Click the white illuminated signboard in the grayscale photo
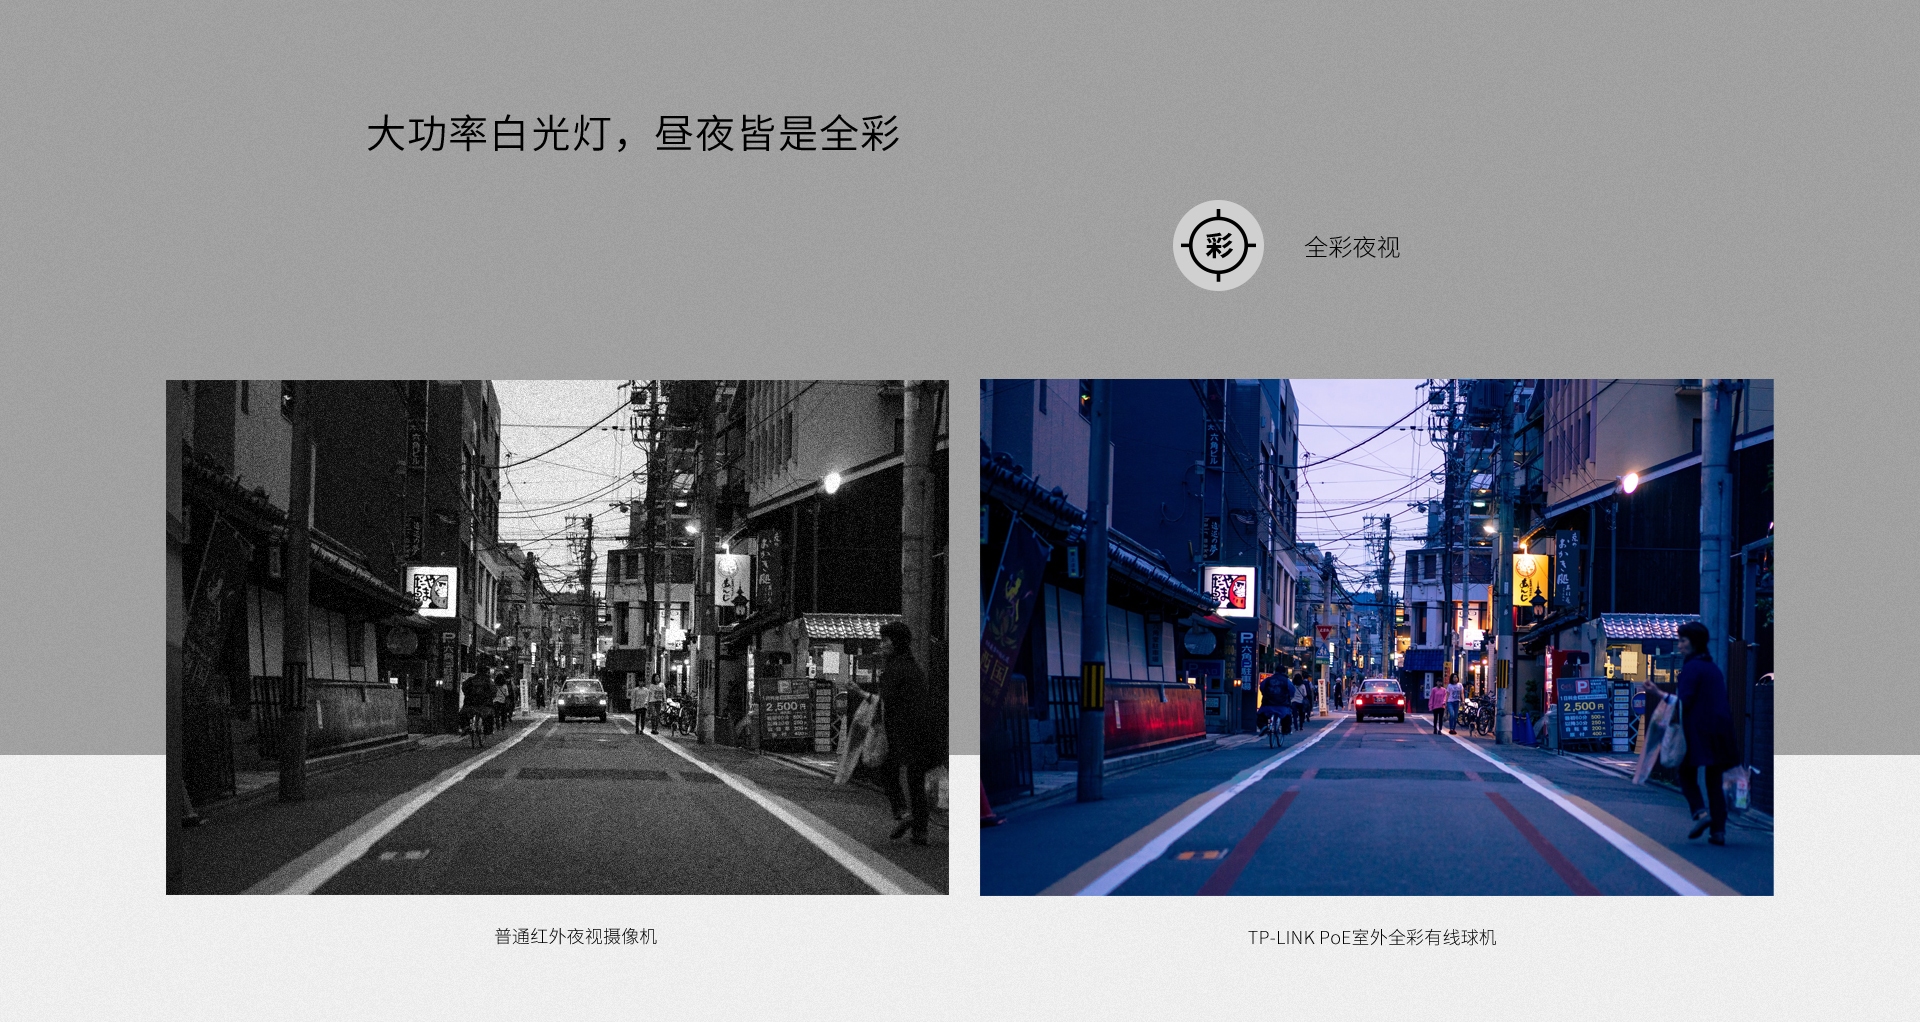Screen dimensions: 1920x1022 [x=431, y=590]
